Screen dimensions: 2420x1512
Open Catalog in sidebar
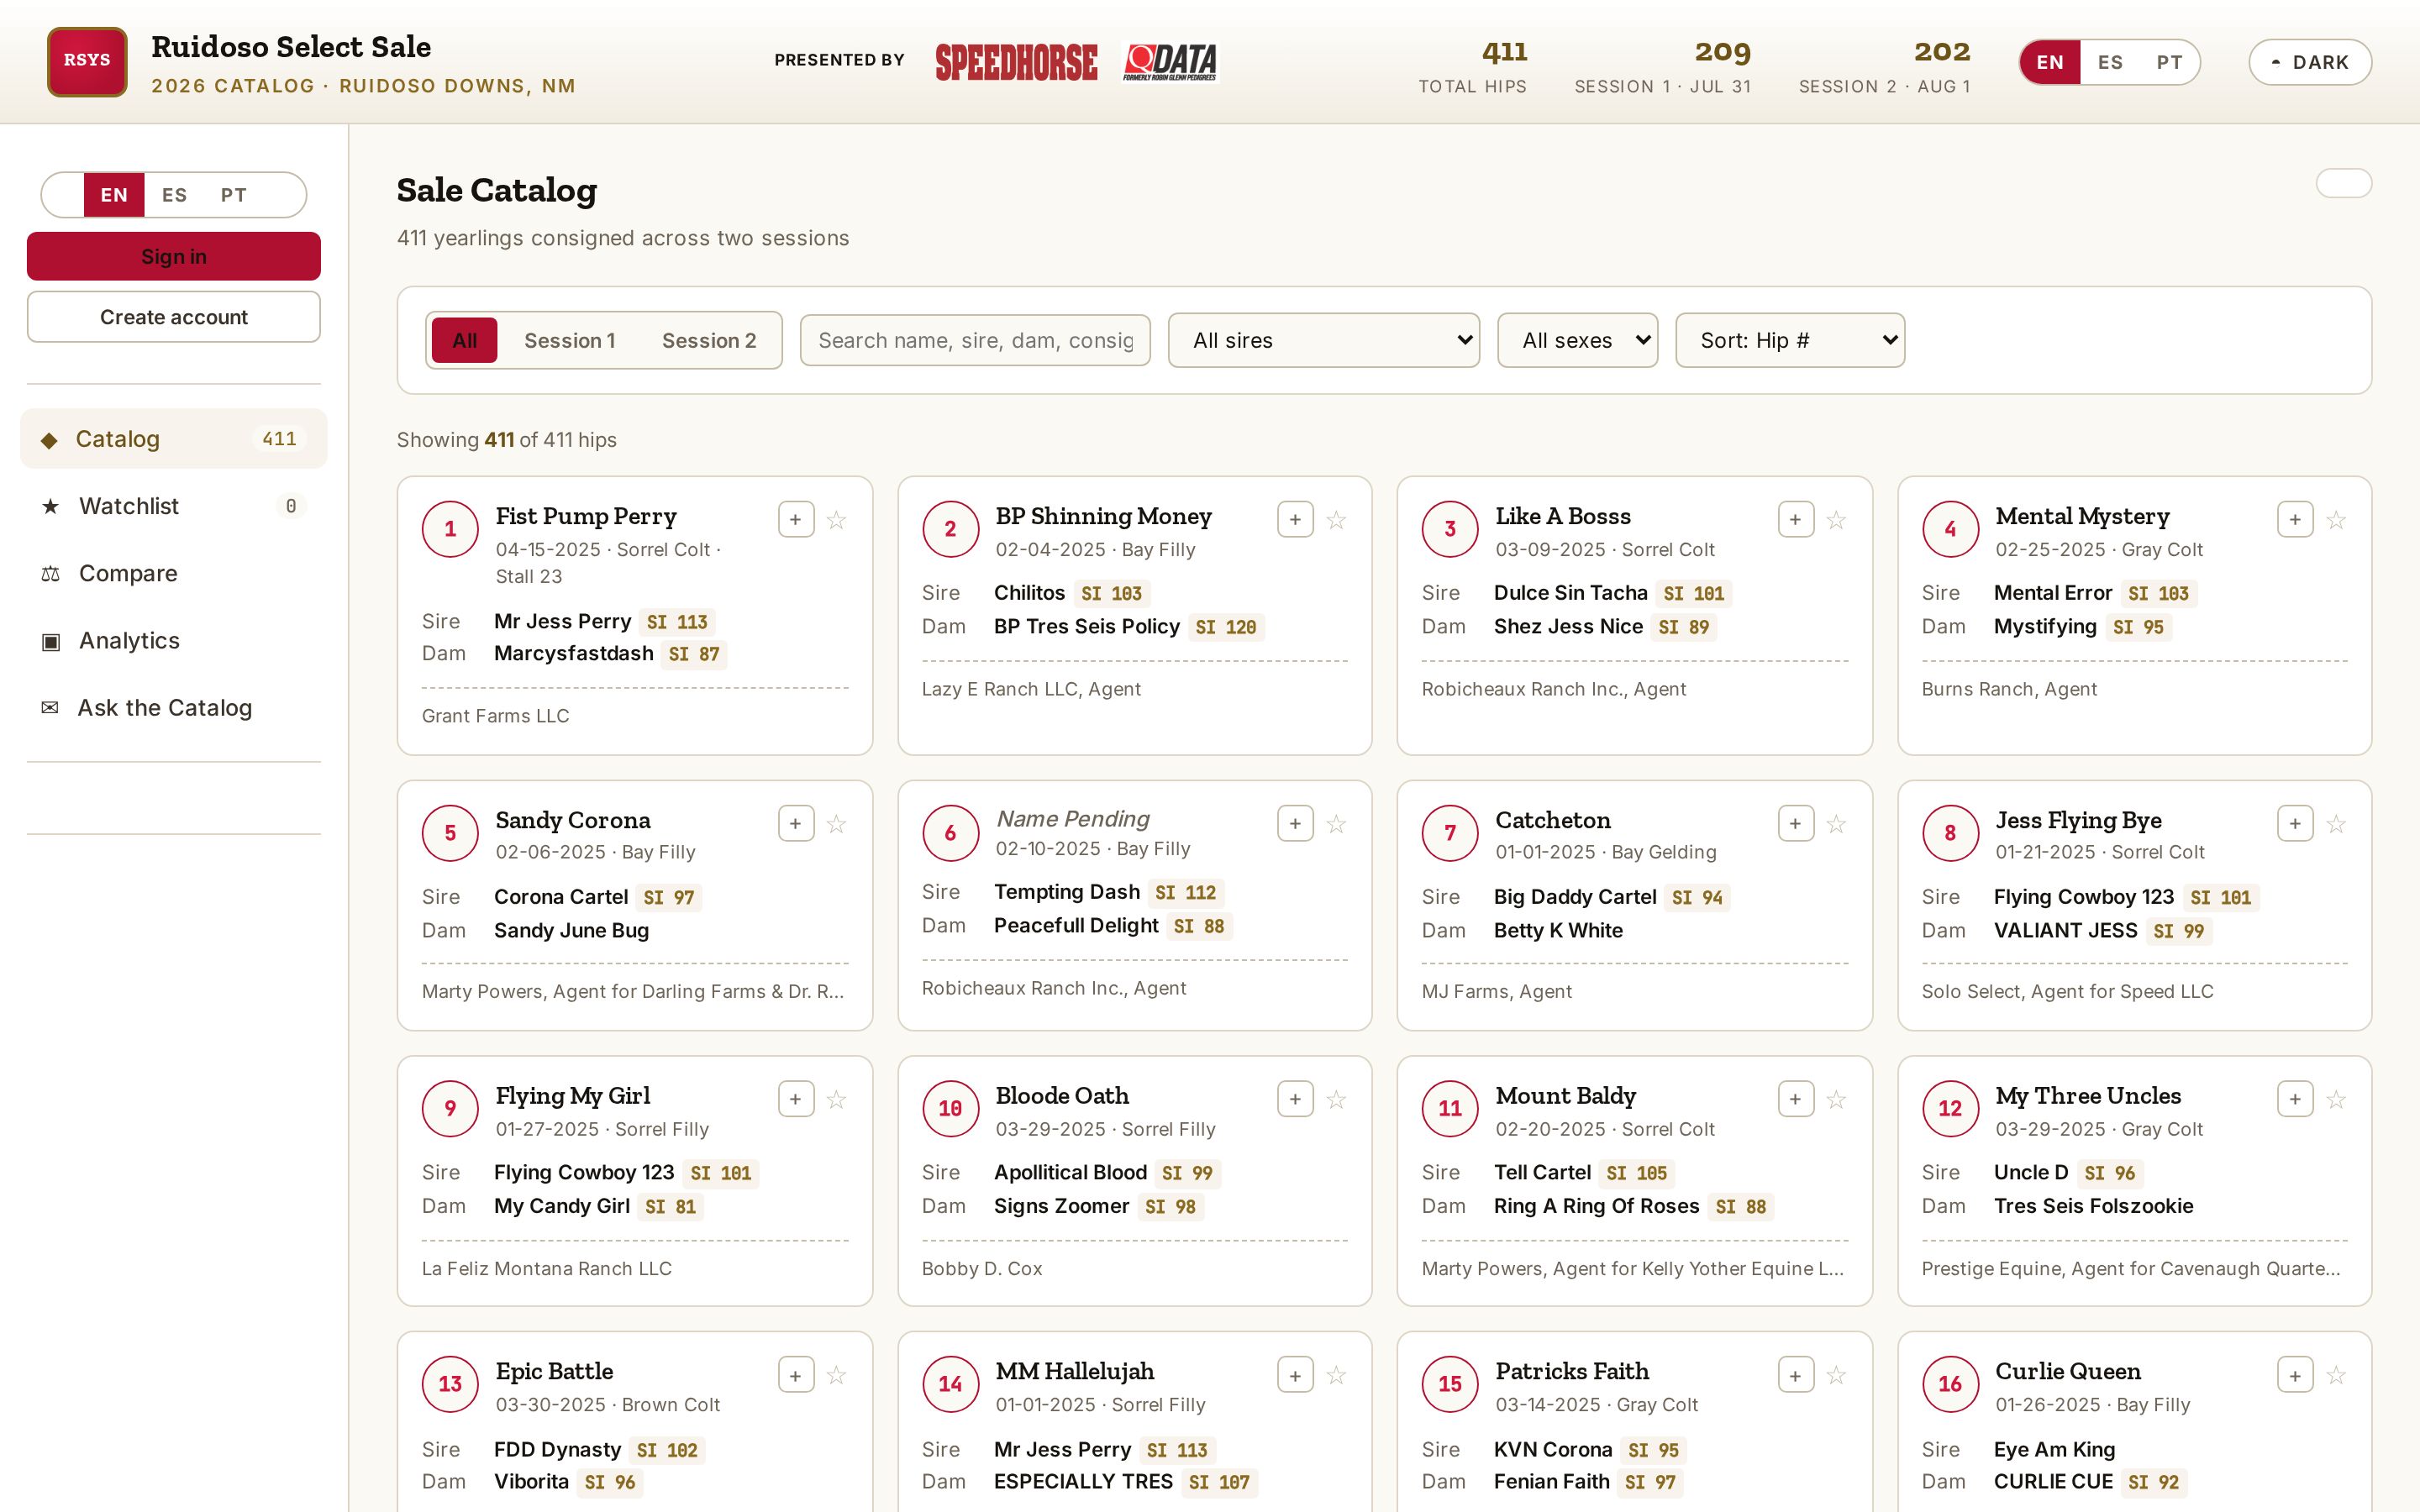[174, 438]
